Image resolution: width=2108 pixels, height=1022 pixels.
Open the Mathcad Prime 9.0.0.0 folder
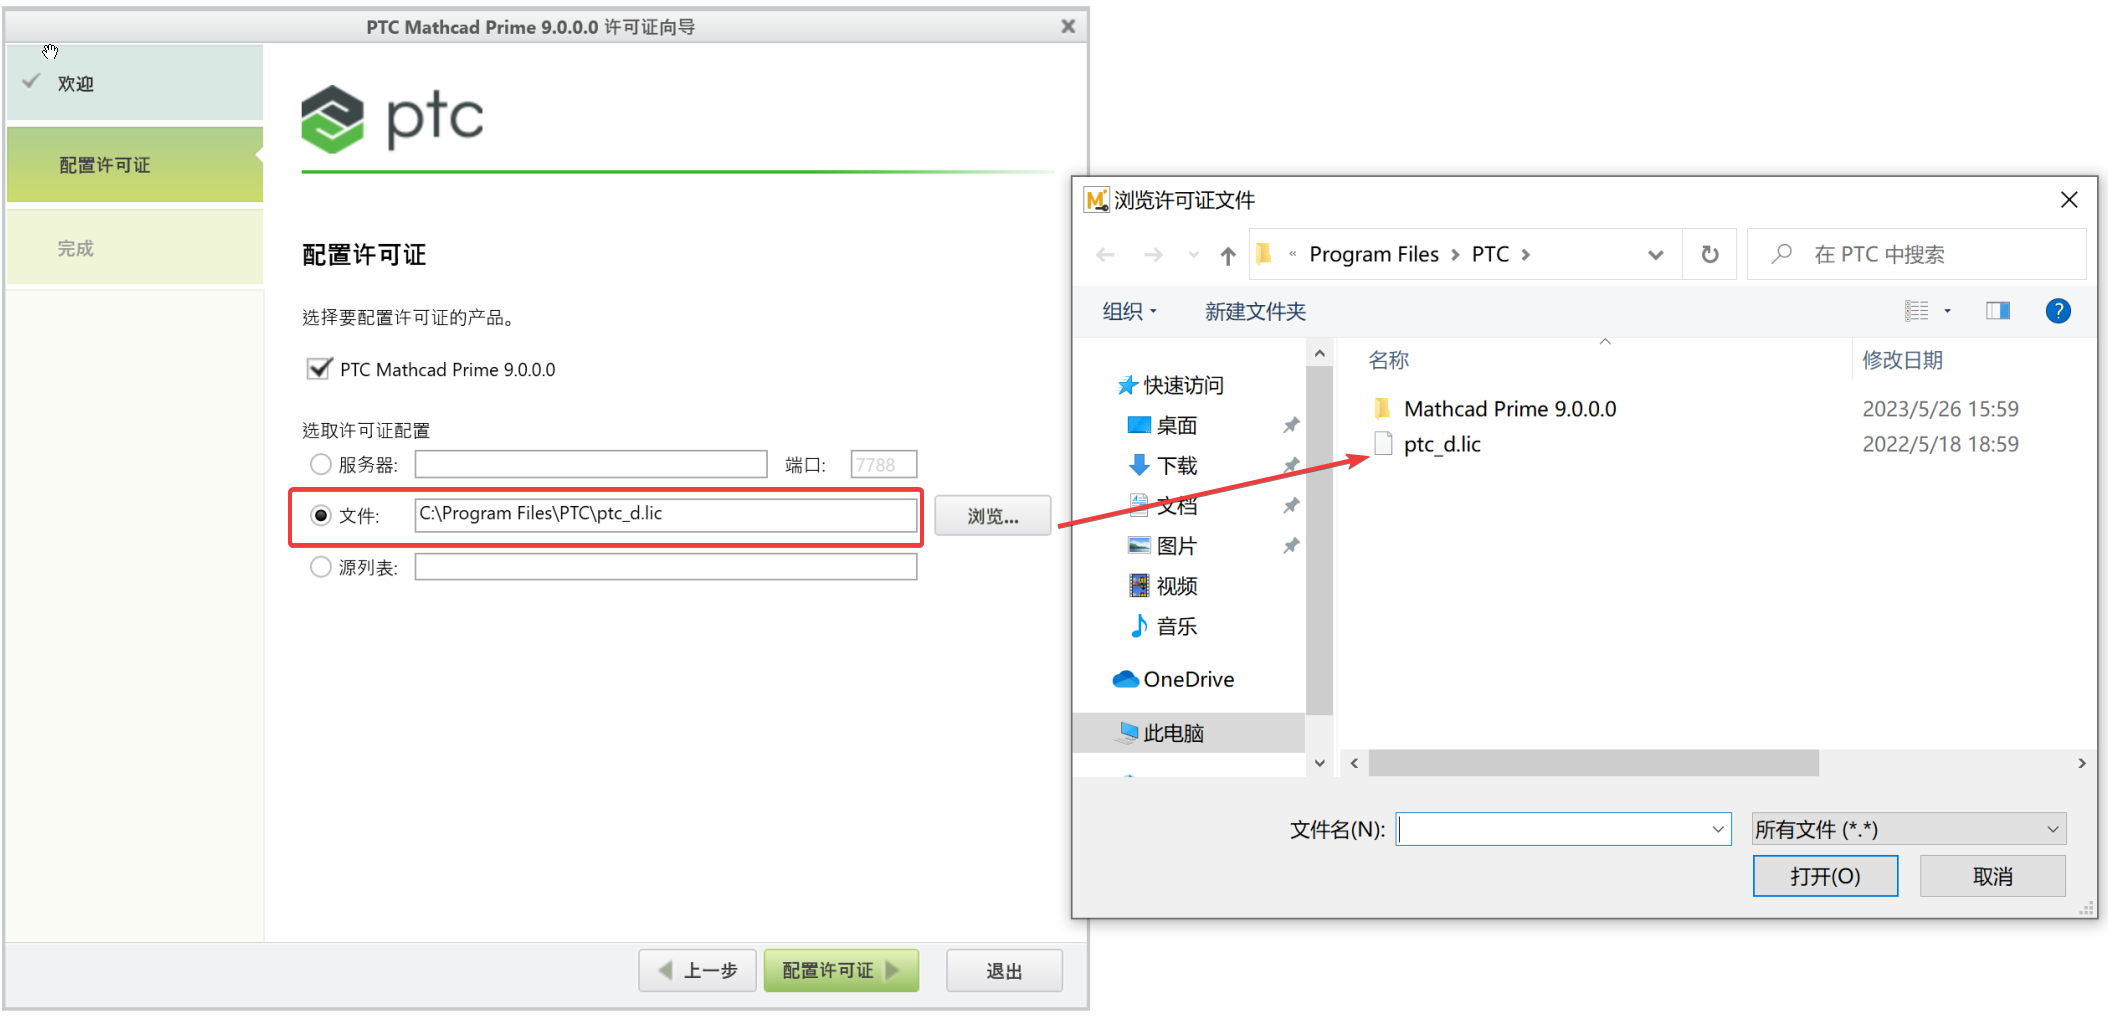click(1509, 409)
